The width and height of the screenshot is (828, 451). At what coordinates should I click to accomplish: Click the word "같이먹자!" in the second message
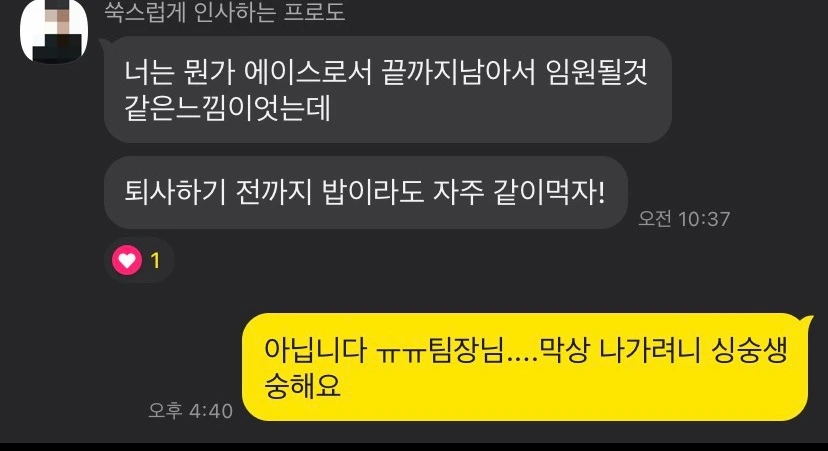click(549, 192)
